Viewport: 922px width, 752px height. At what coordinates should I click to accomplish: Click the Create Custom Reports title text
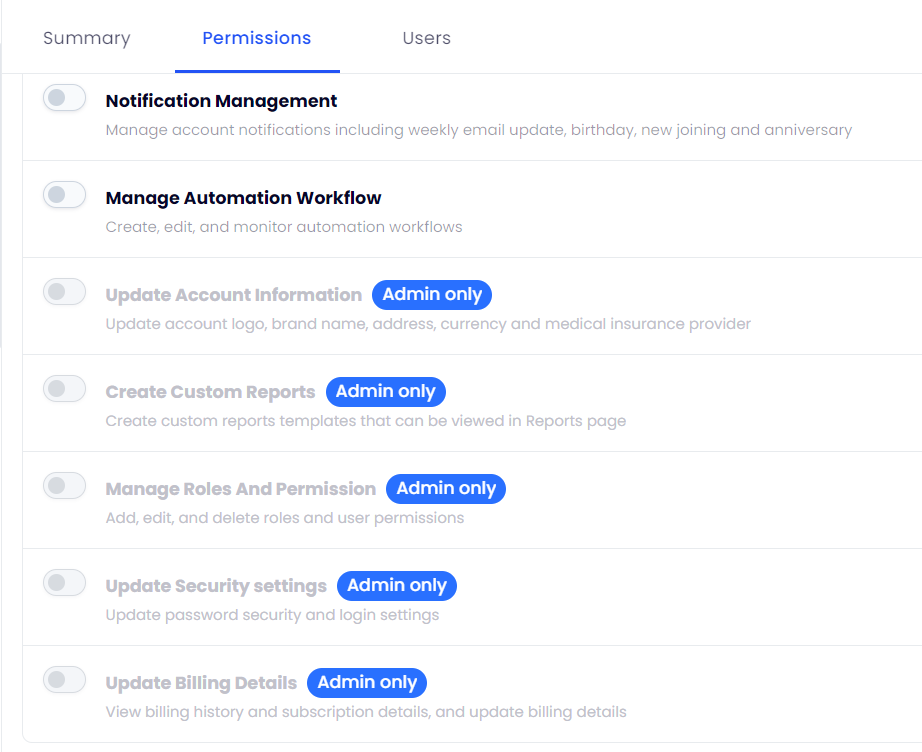tap(210, 392)
